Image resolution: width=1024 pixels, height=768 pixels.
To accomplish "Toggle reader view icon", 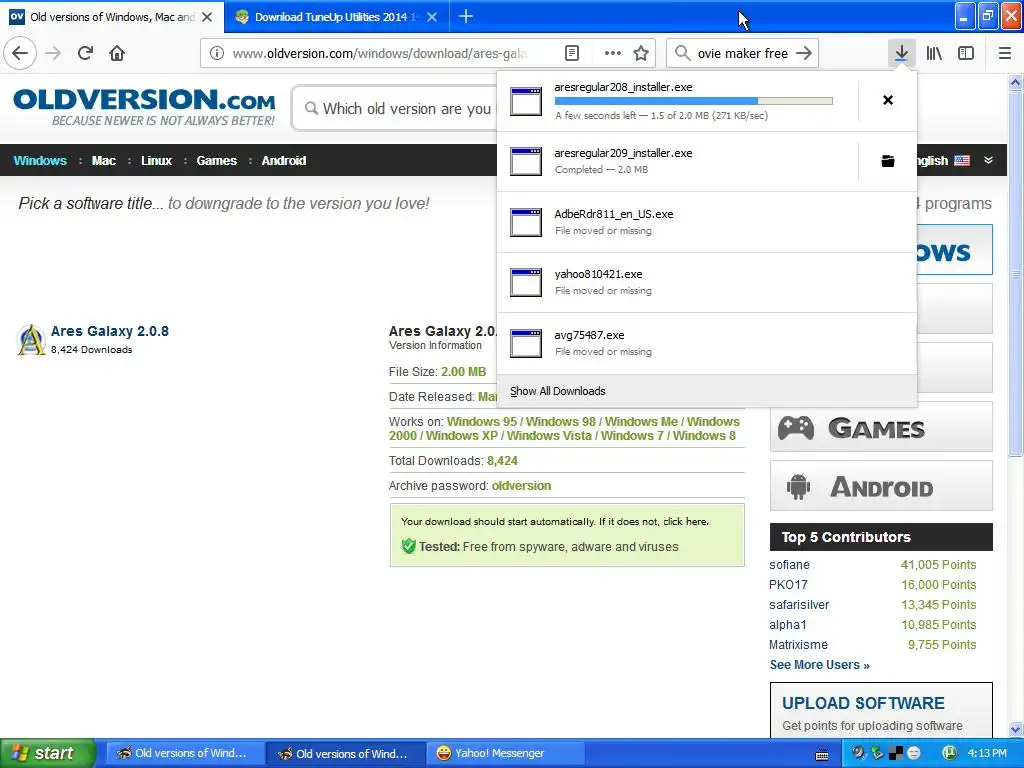I will point(571,53).
